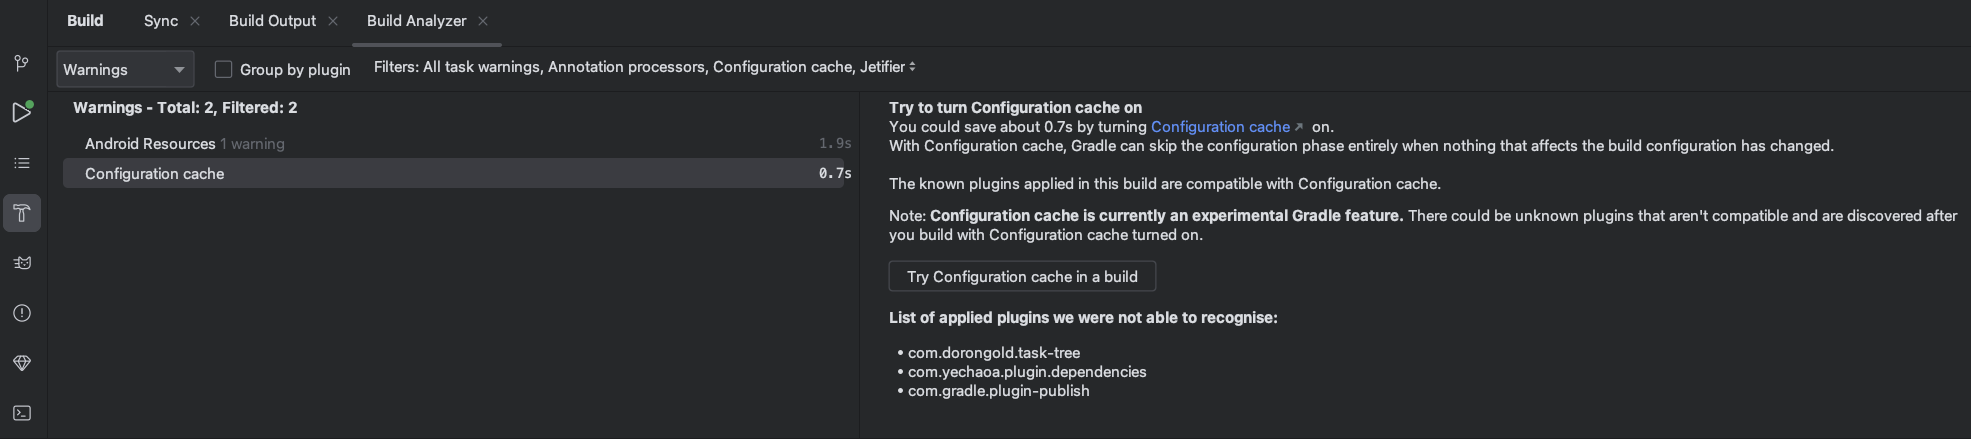1971x439 pixels.
Task: Open the Terminal icon in sidebar
Action: (22, 413)
